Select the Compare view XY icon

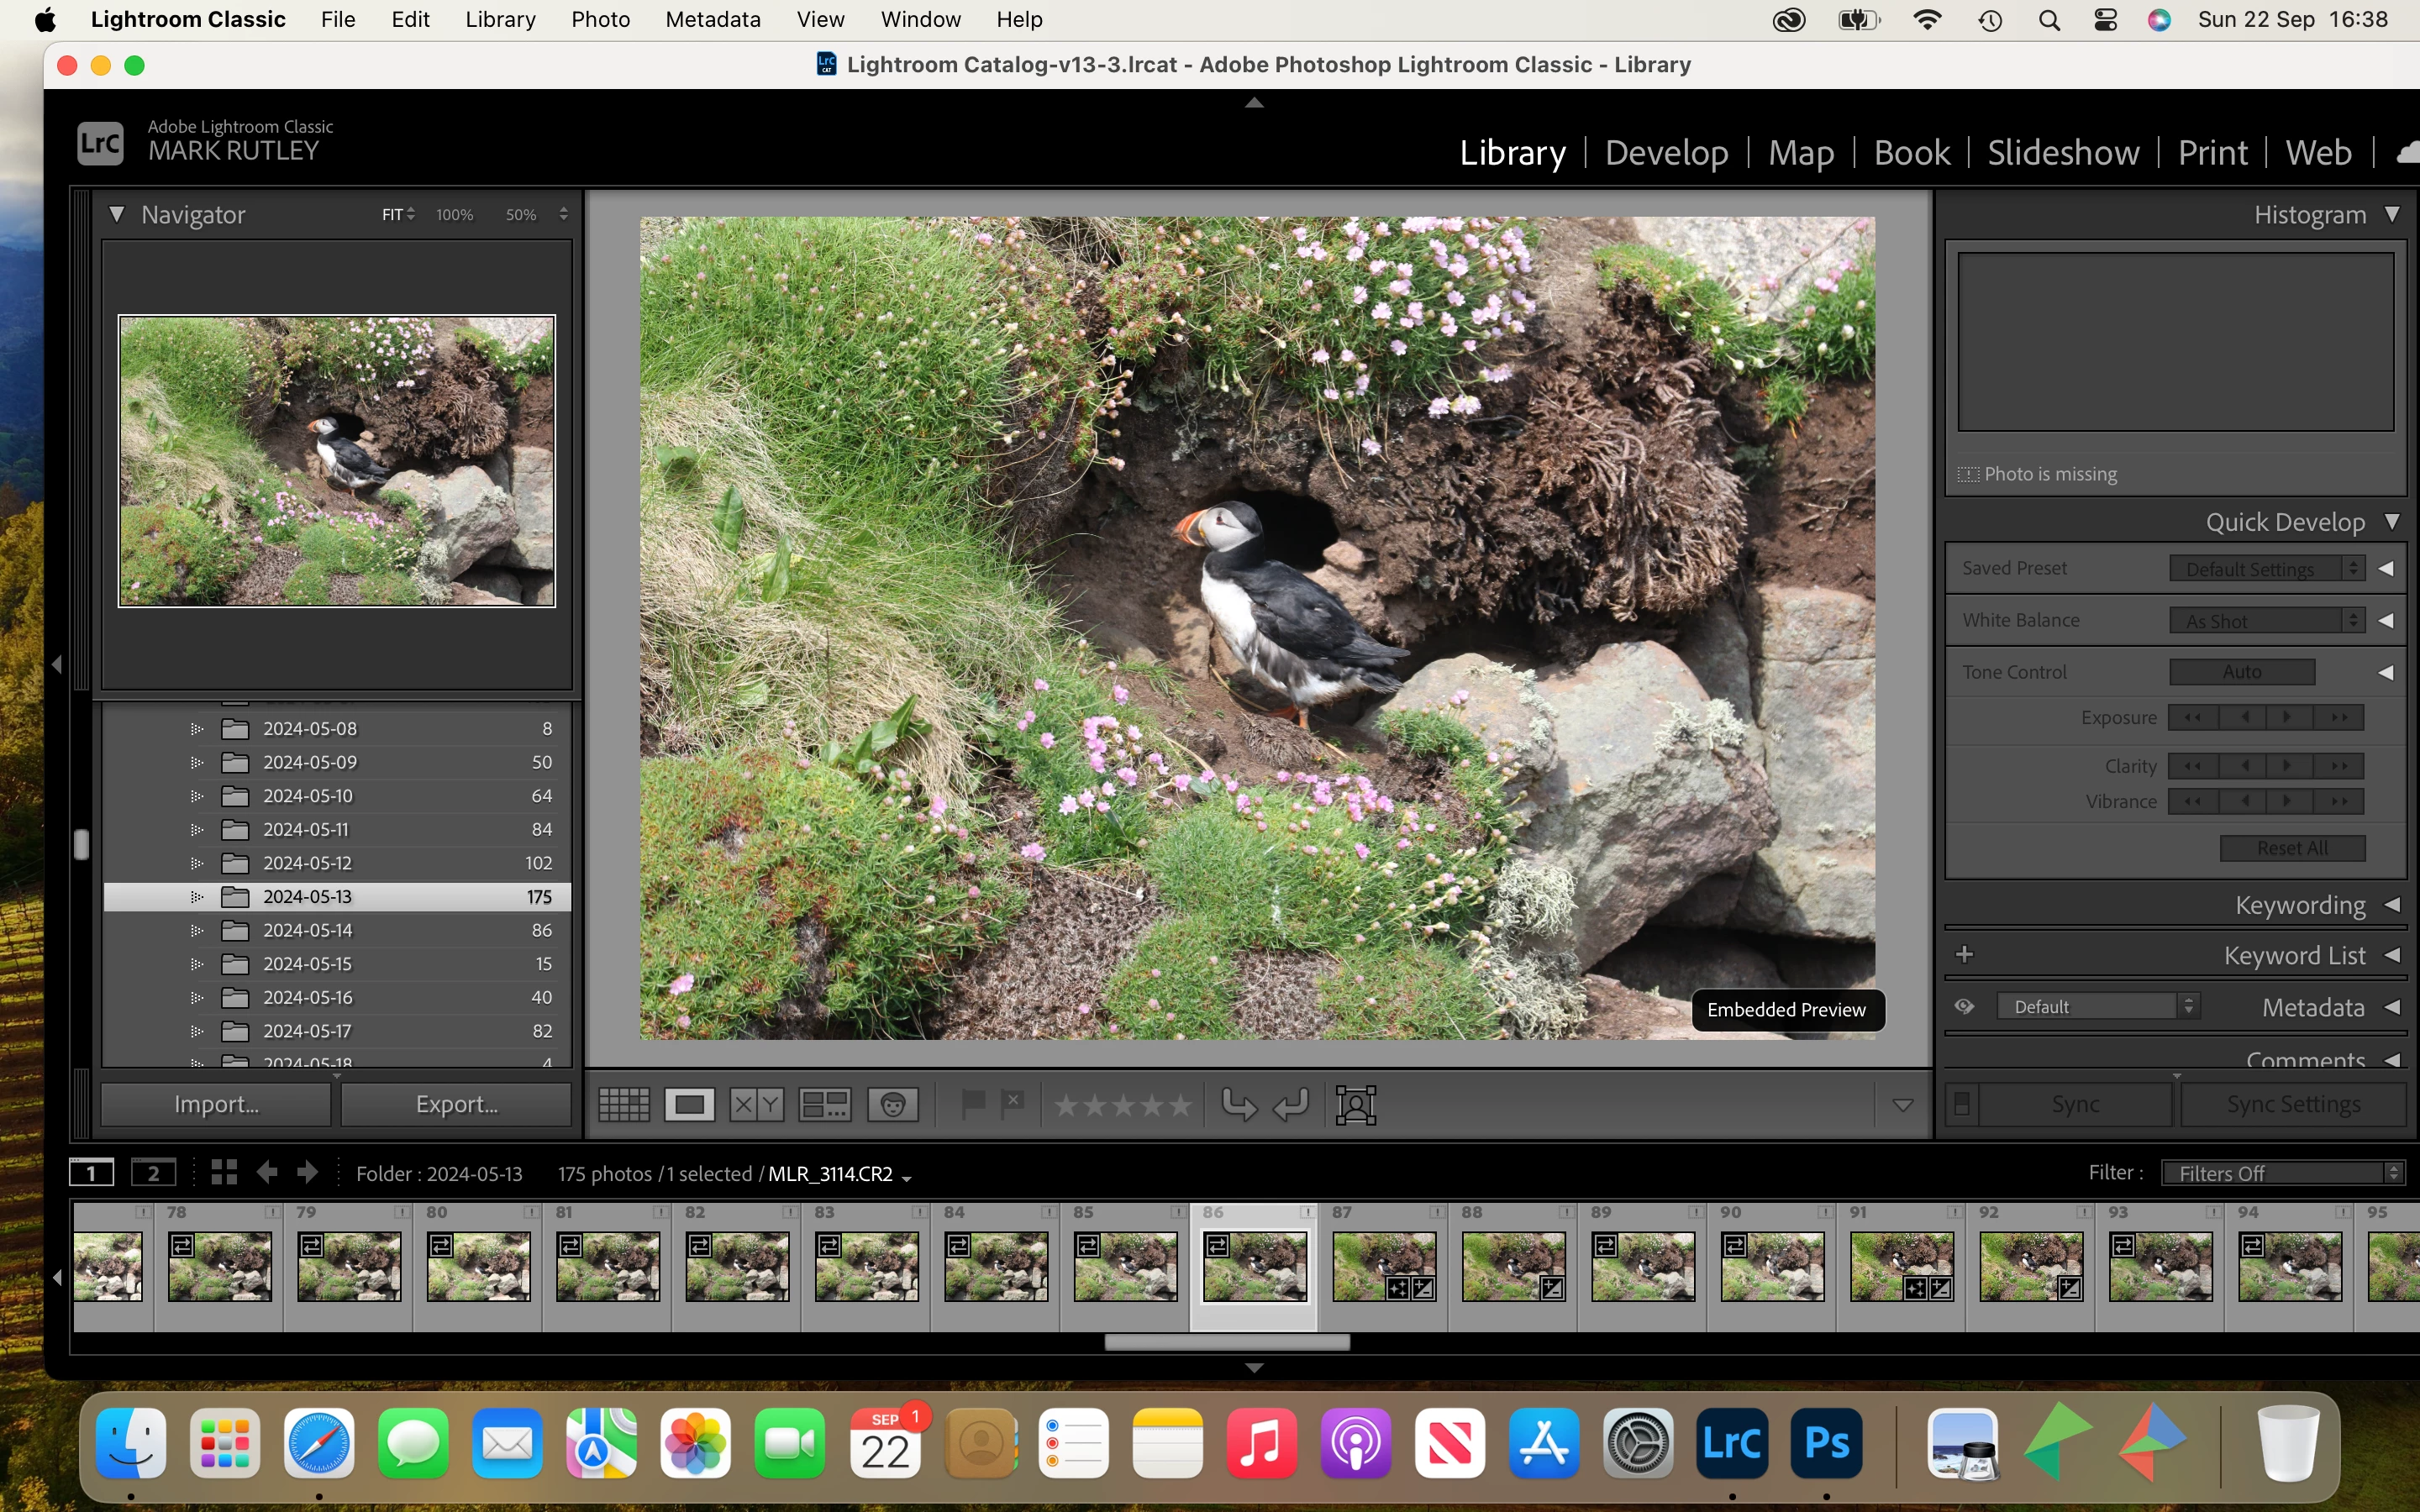tap(756, 1104)
